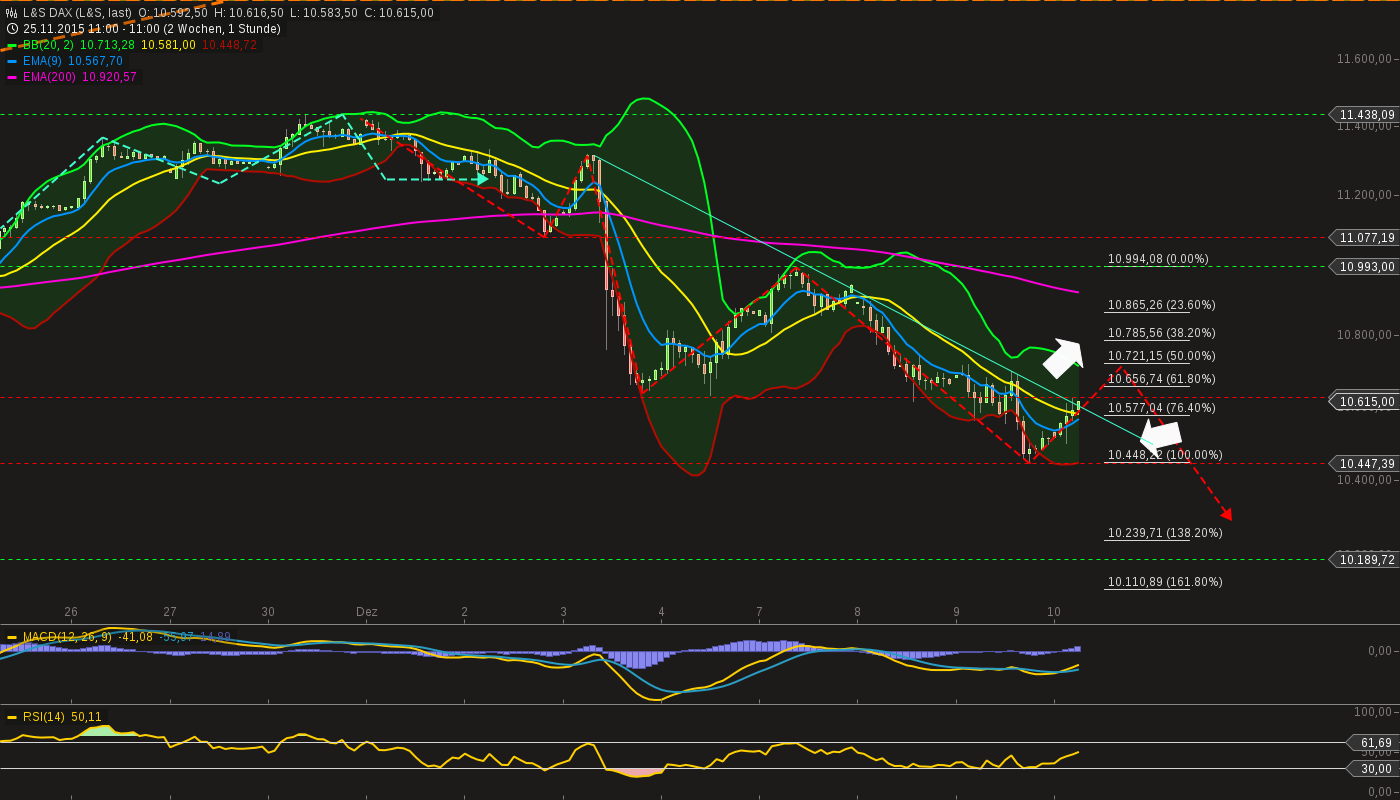Click the Fibonacci label 10.110,89 (161.80%)

click(1165, 582)
